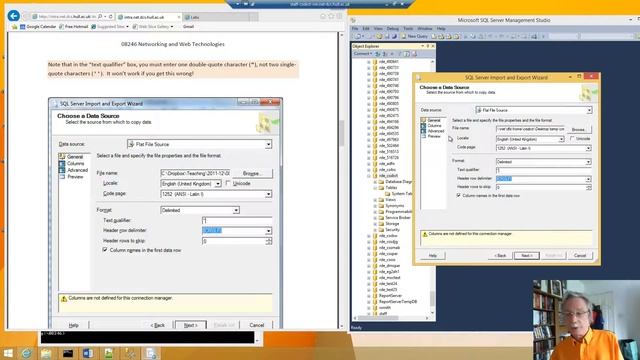Refresh the page in the address bar

pos(111,17)
